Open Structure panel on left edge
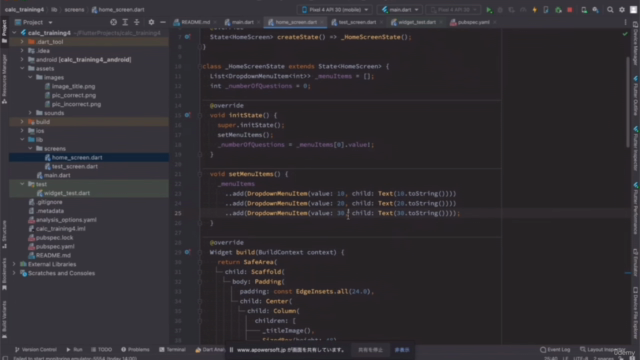 [x=4, y=234]
